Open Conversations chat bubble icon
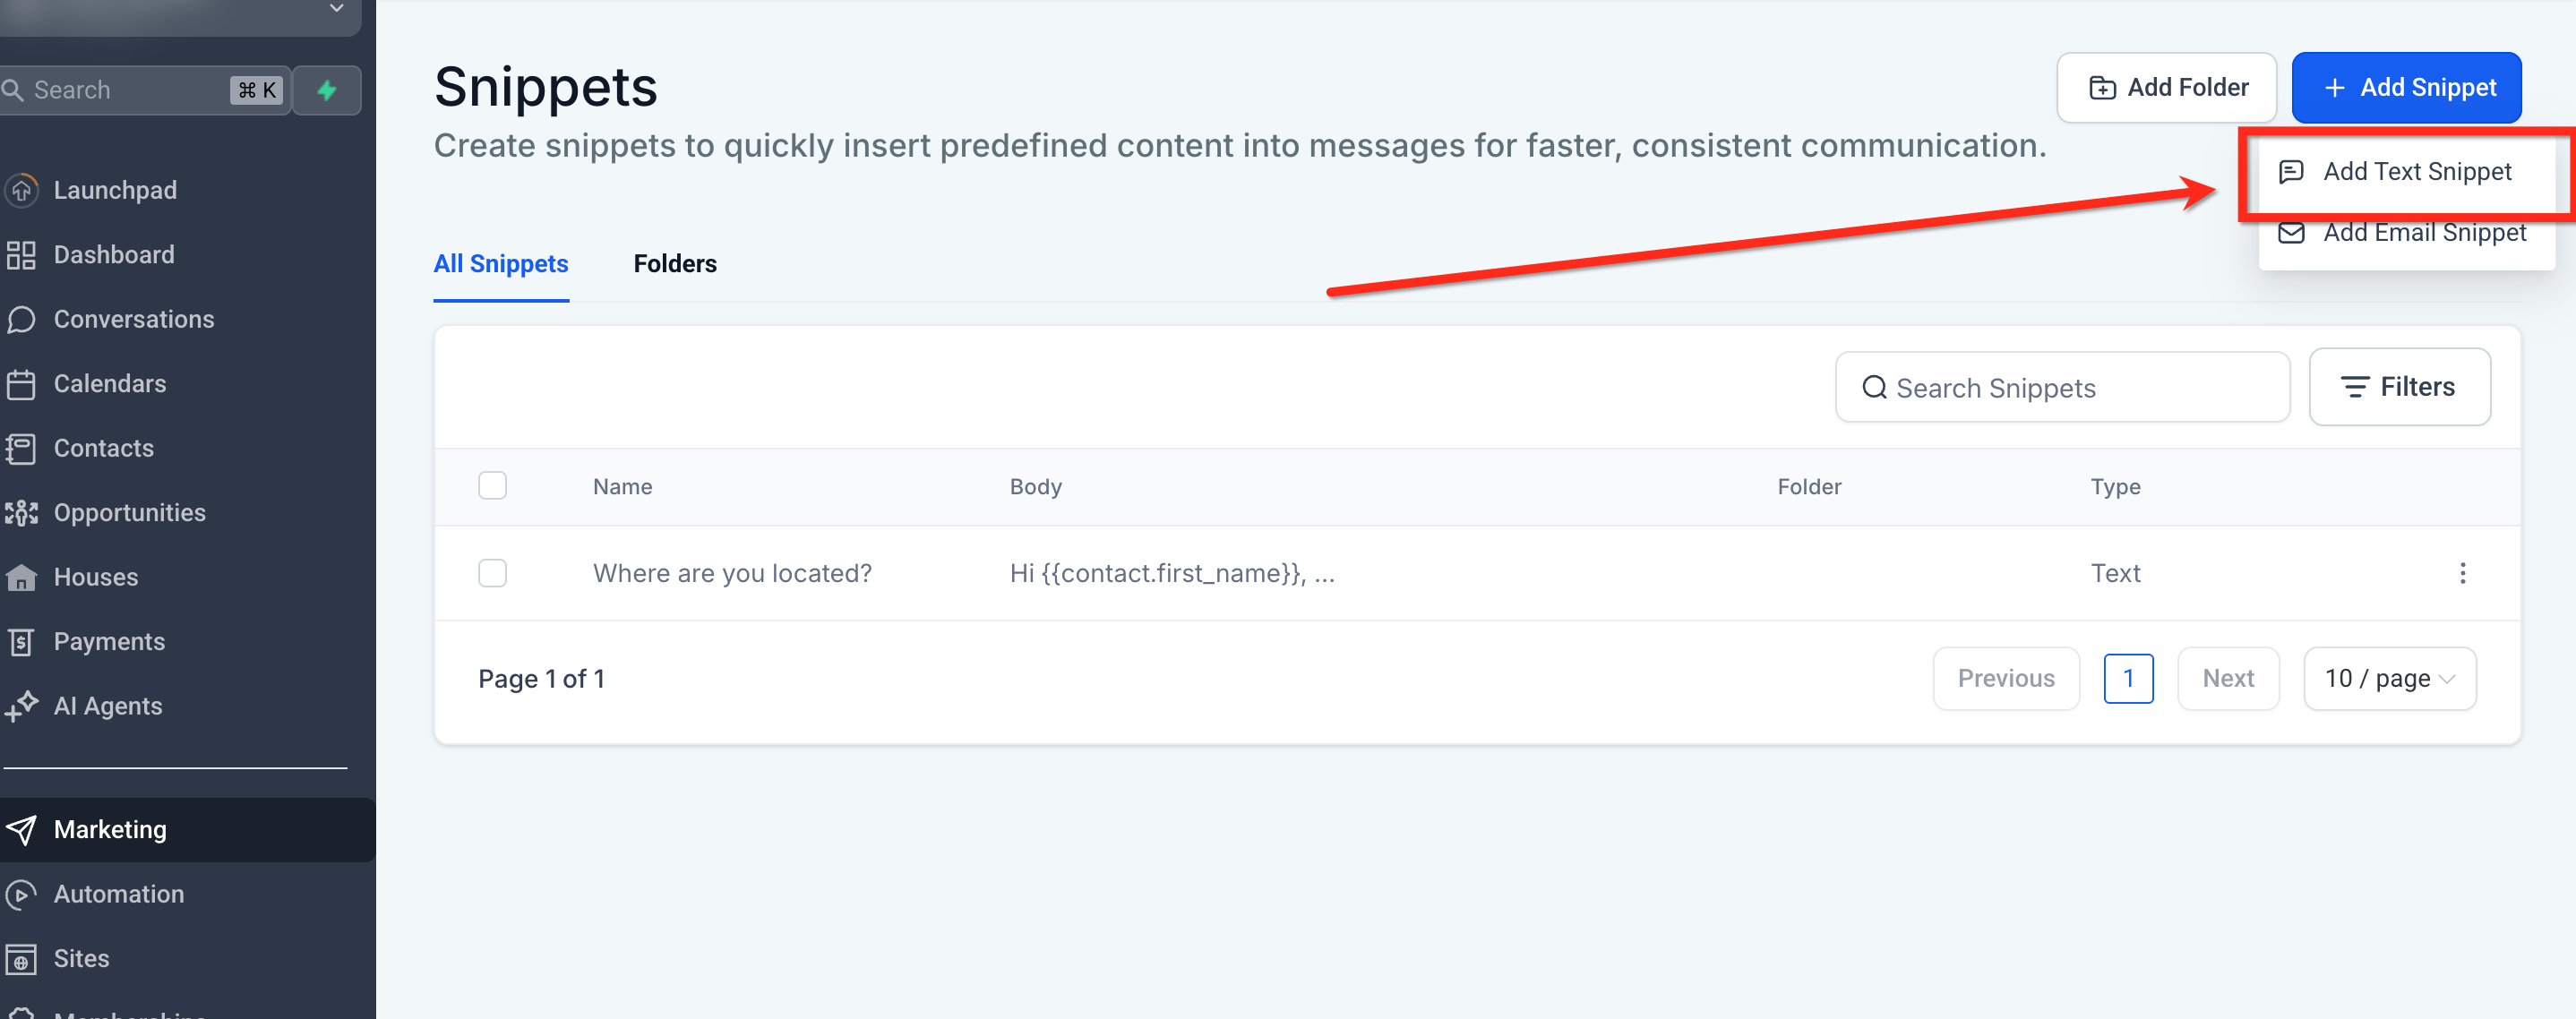Screen dimensions: 2576x1019 (21, 319)
